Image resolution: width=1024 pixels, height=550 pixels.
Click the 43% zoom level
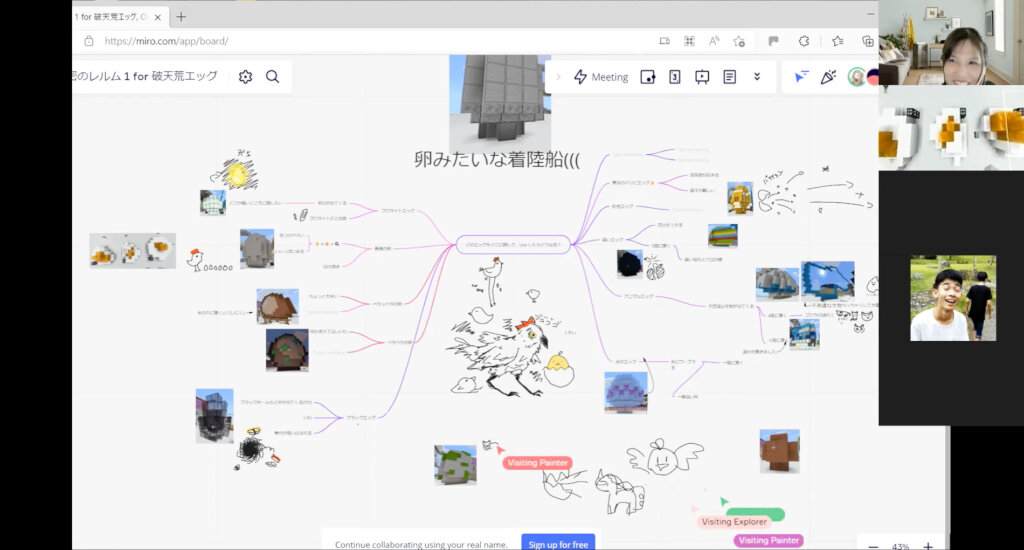tap(900, 547)
